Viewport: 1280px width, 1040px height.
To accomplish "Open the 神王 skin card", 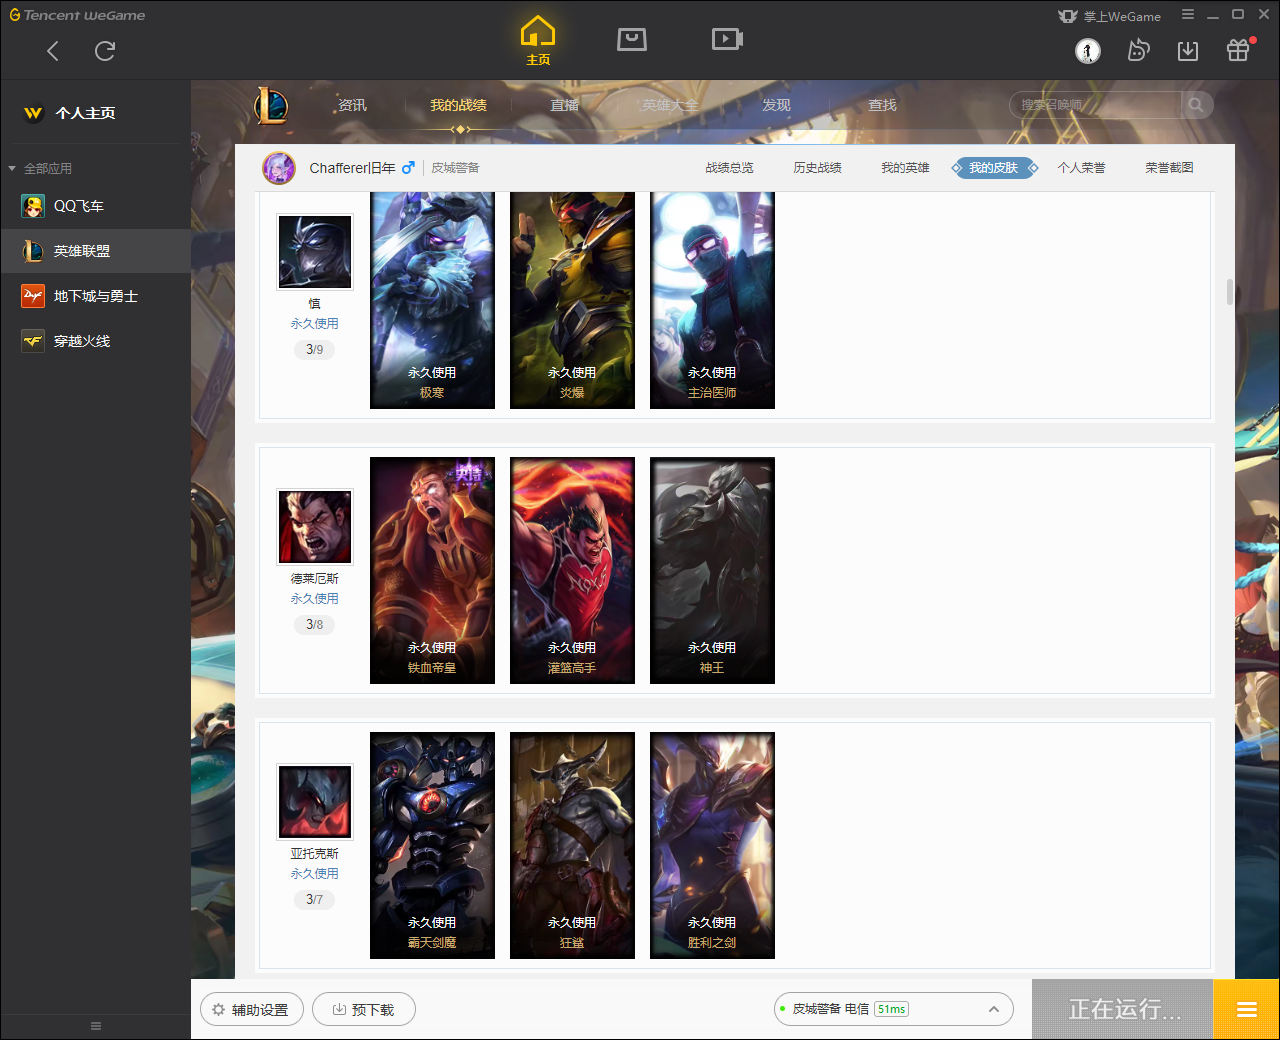I will [x=712, y=570].
